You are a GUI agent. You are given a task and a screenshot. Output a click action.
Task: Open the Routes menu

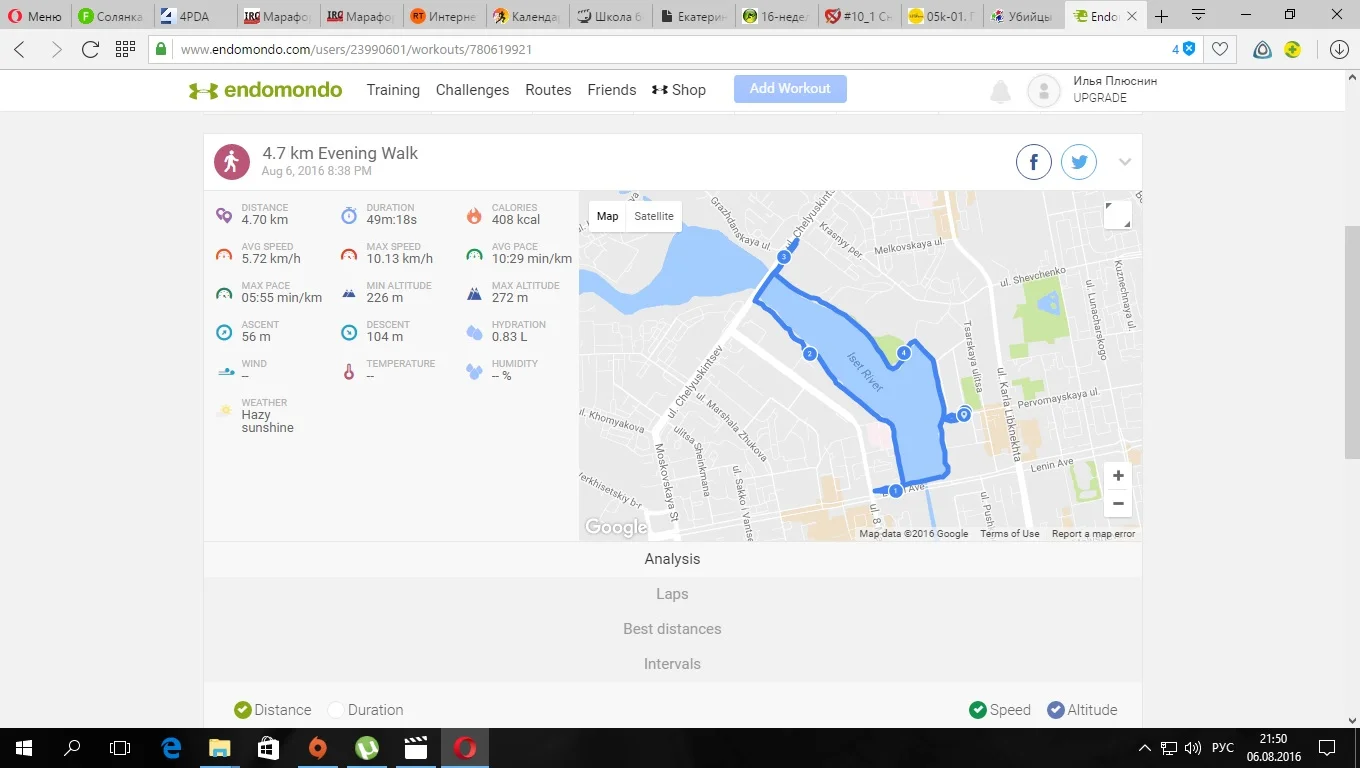548,90
